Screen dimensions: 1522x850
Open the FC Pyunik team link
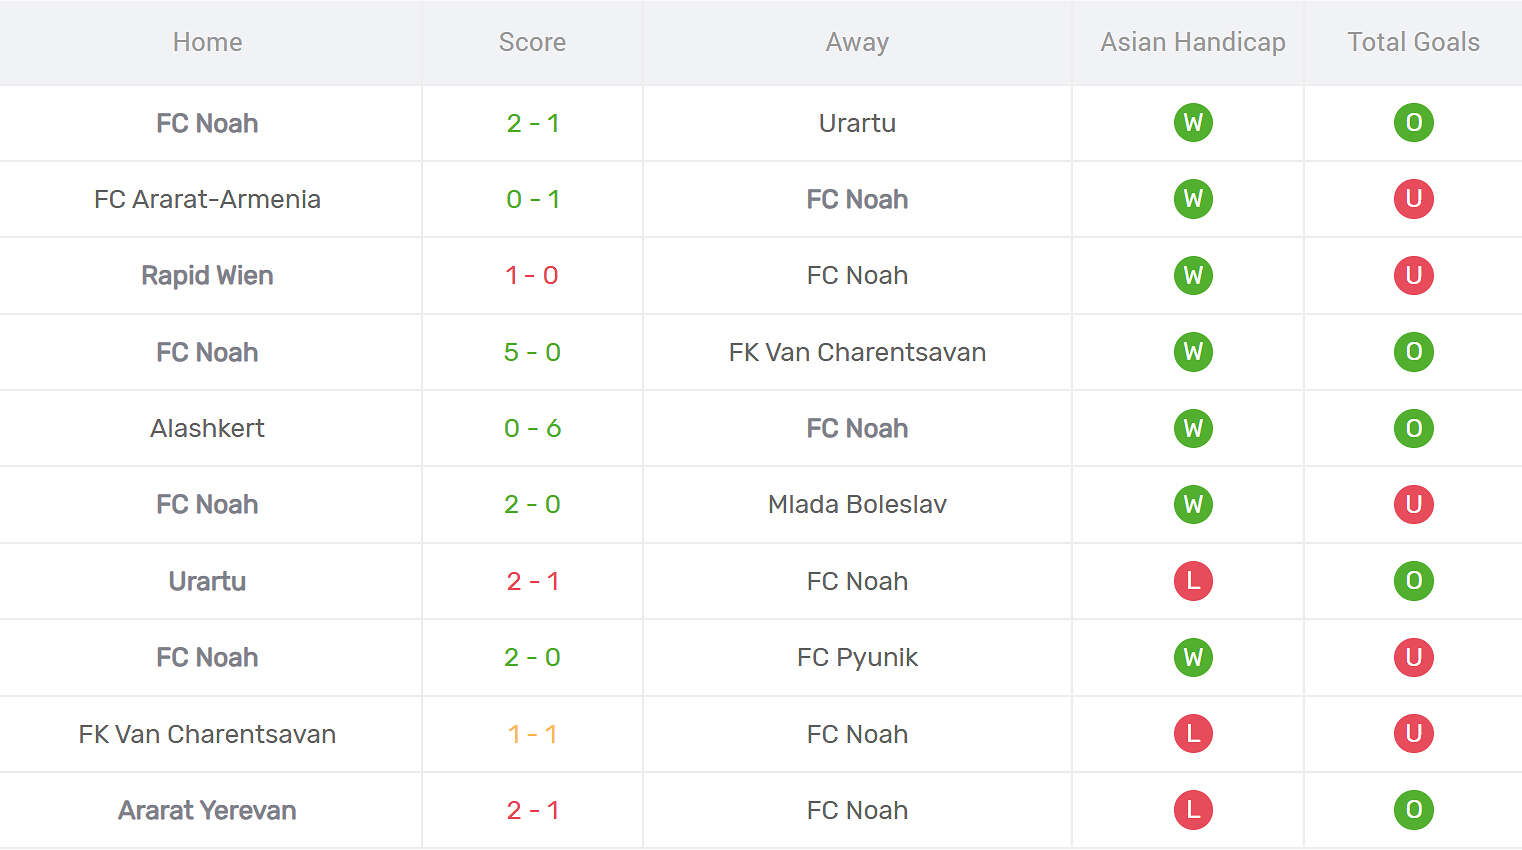857,657
